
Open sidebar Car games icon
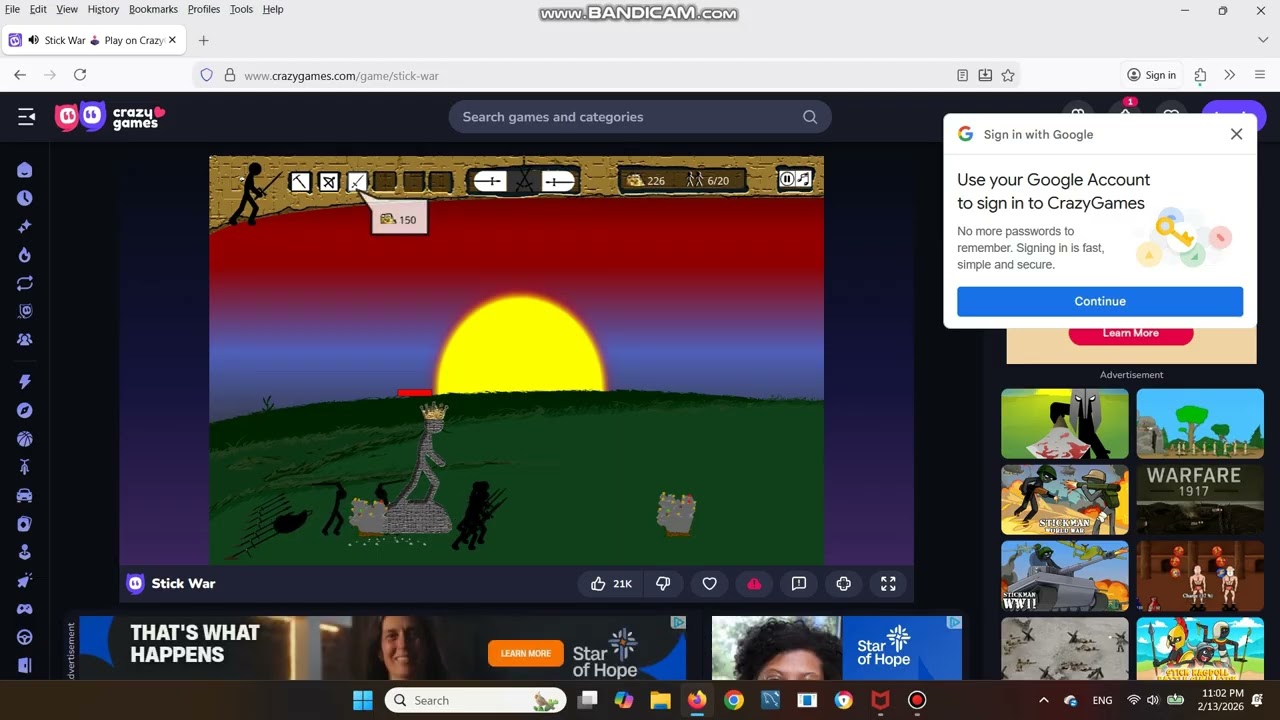25,495
